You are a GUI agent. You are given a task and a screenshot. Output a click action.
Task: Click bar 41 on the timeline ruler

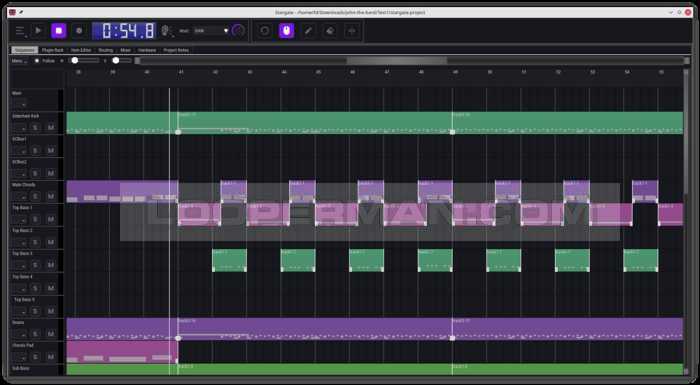click(181, 72)
